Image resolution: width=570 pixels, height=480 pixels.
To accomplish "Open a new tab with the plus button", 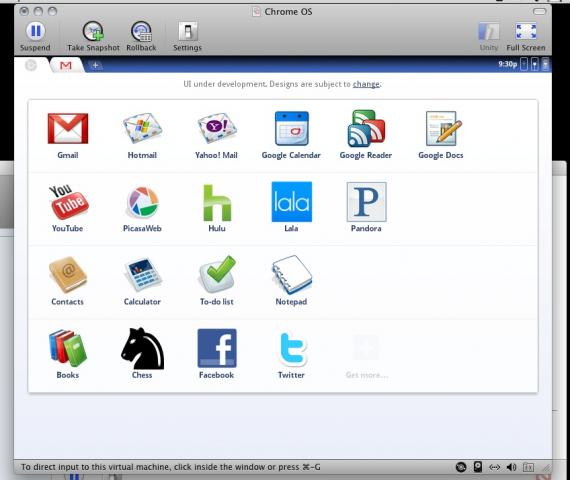I will coord(95,65).
